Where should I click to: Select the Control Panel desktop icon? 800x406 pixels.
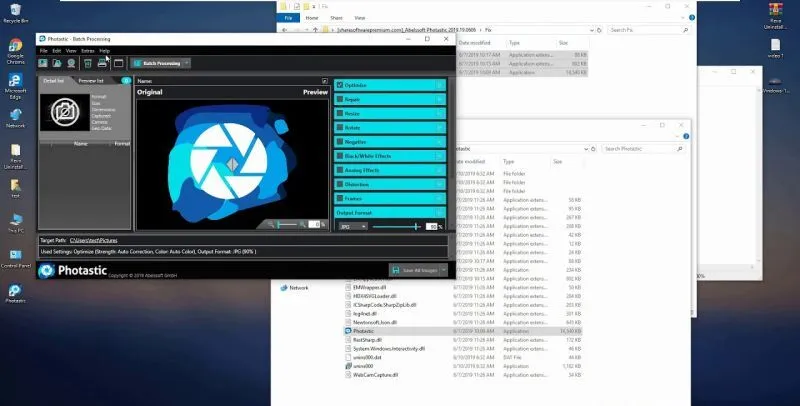click(x=16, y=259)
